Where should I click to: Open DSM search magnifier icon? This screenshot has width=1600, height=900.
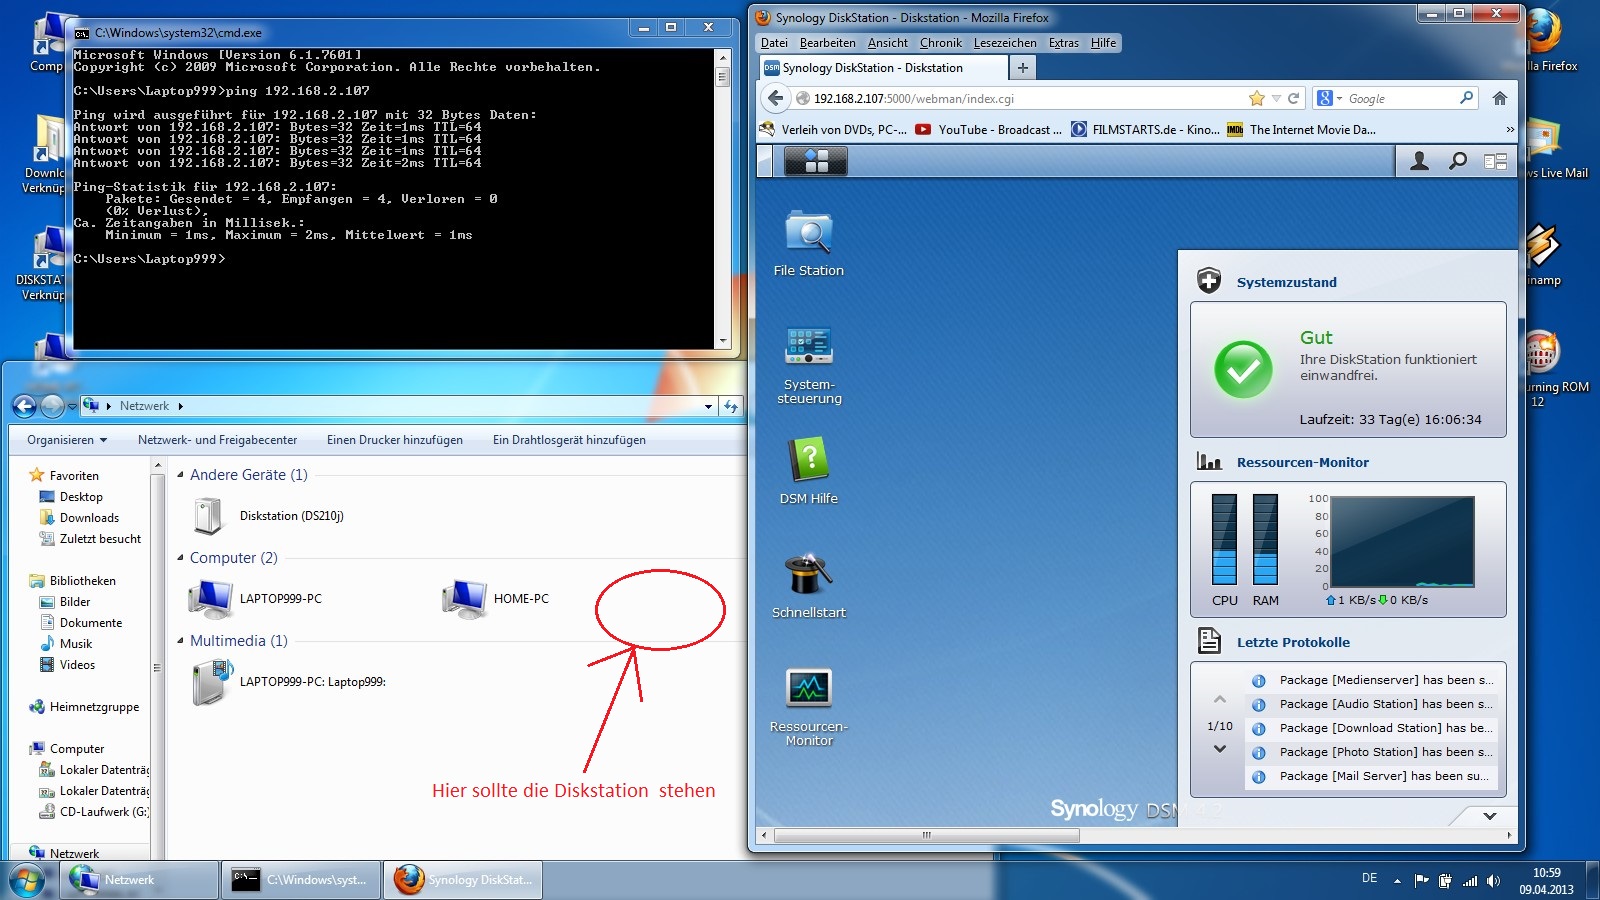pyautogui.click(x=1458, y=161)
